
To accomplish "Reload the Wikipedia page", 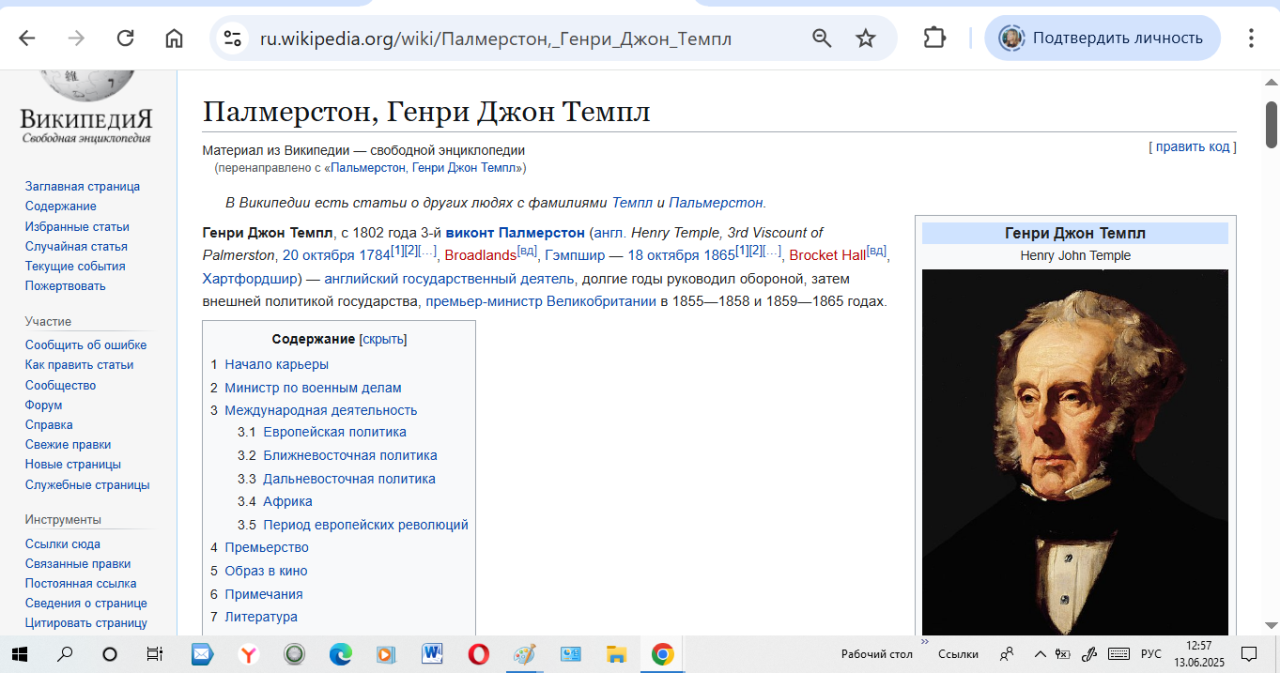I will (x=125, y=38).
